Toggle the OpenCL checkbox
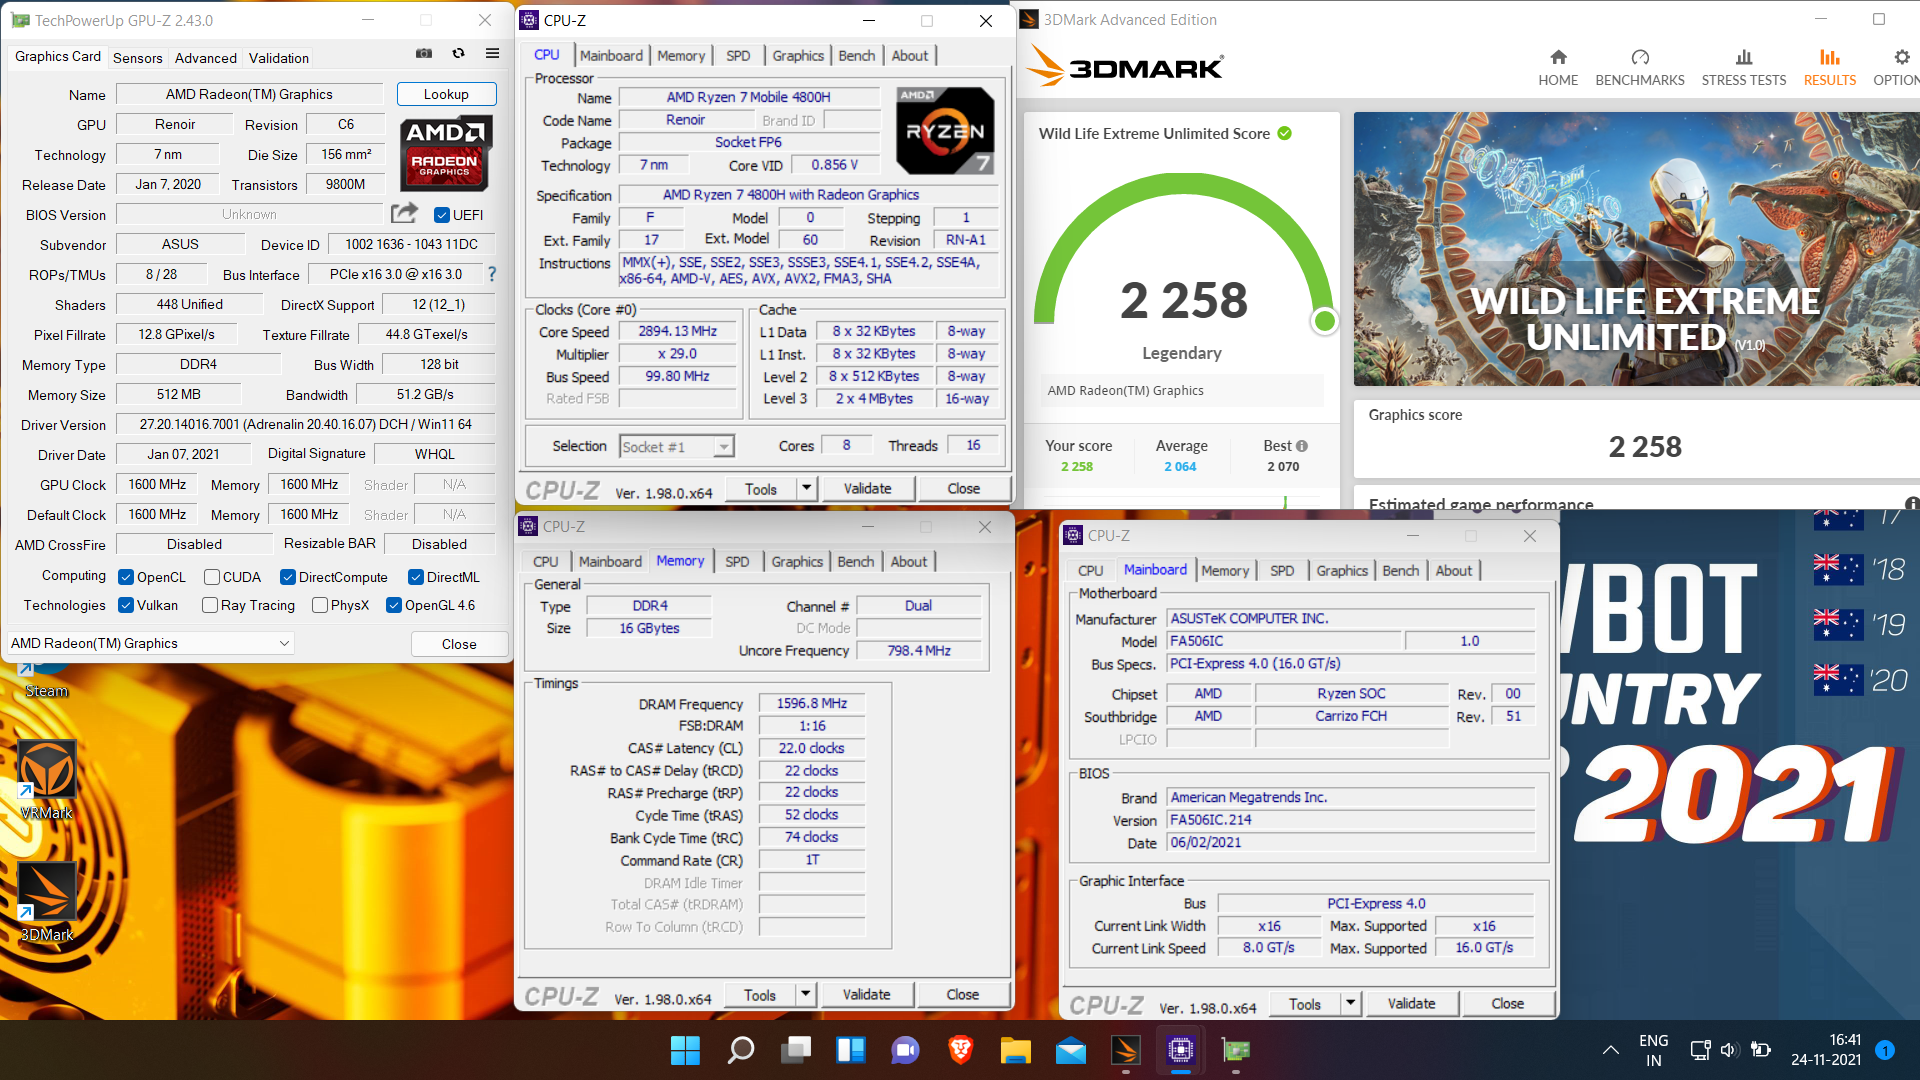This screenshot has height=1080, width=1920. [126, 577]
